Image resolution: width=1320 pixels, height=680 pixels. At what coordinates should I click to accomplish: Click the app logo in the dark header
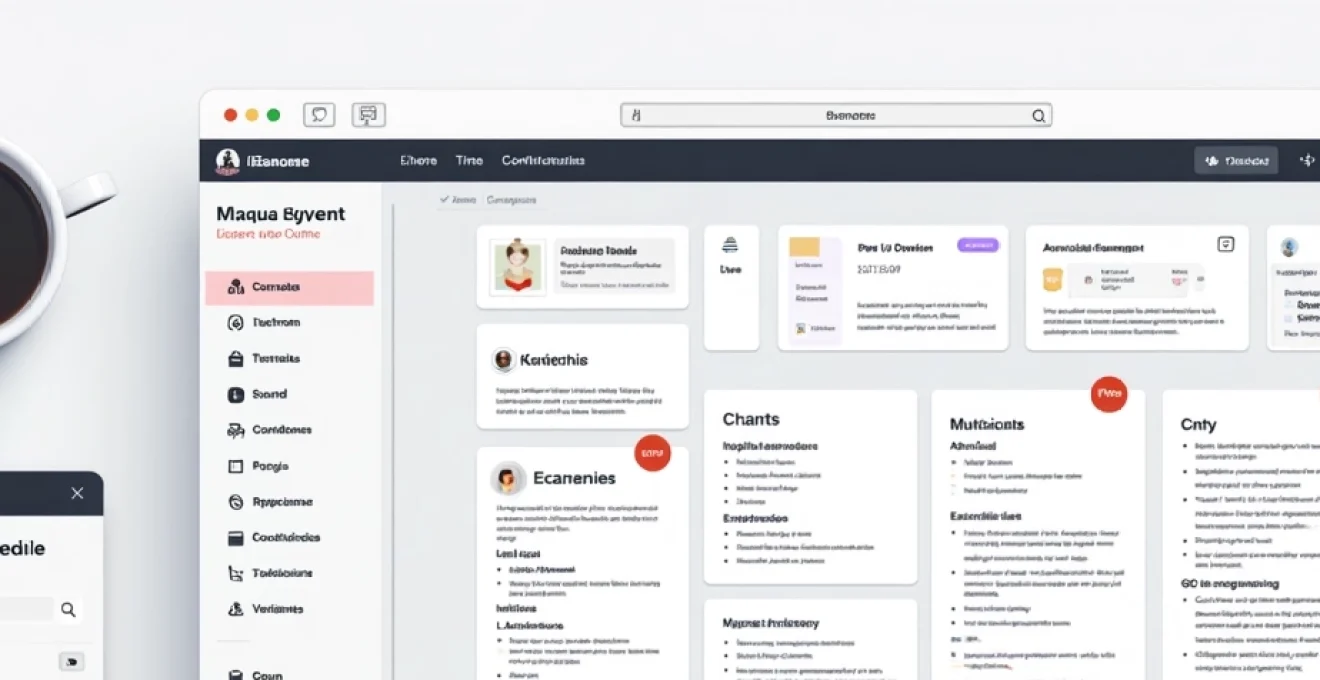point(228,160)
